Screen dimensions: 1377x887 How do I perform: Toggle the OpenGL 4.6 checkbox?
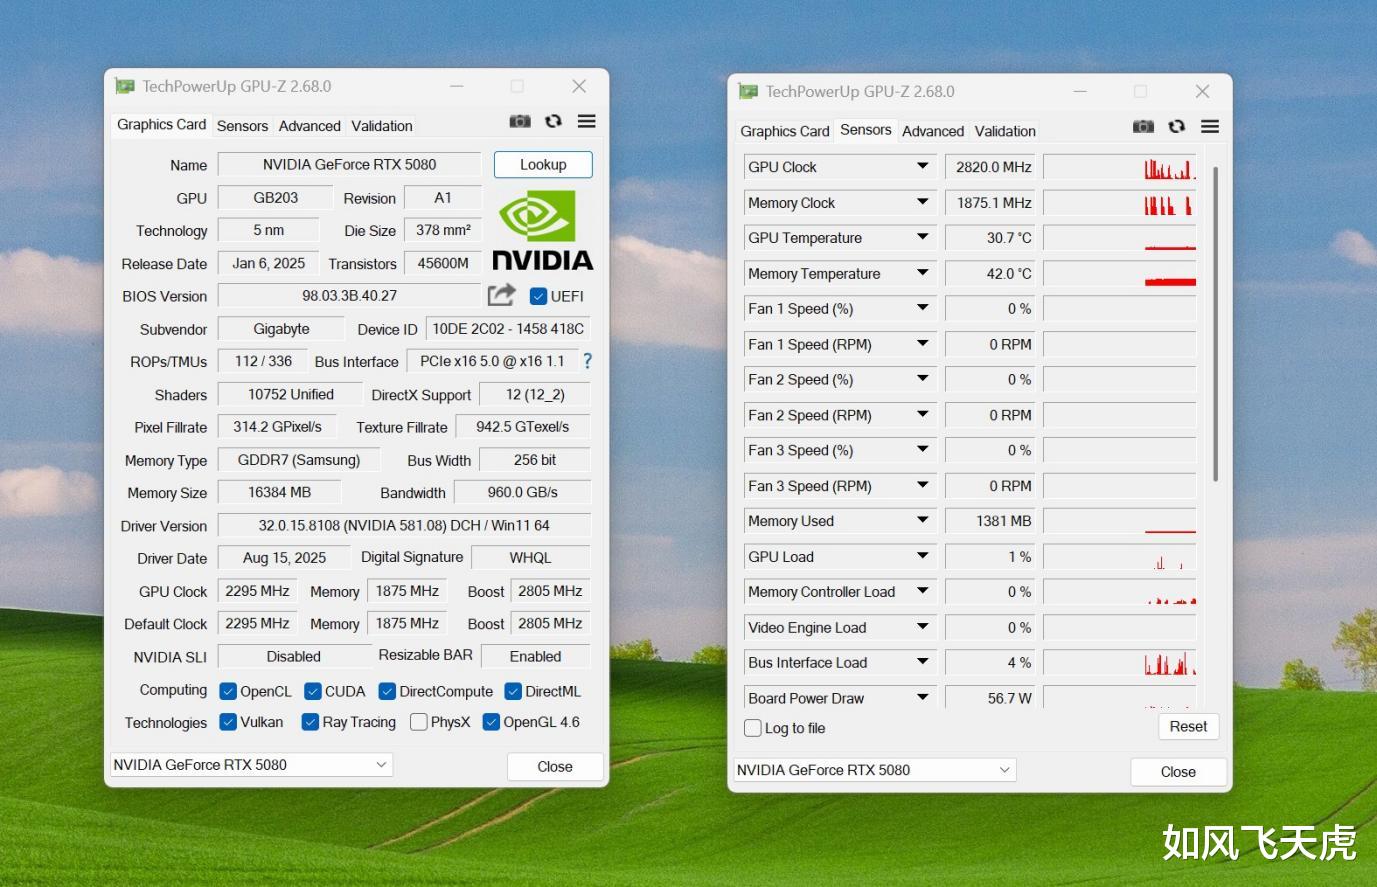click(x=491, y=722)
